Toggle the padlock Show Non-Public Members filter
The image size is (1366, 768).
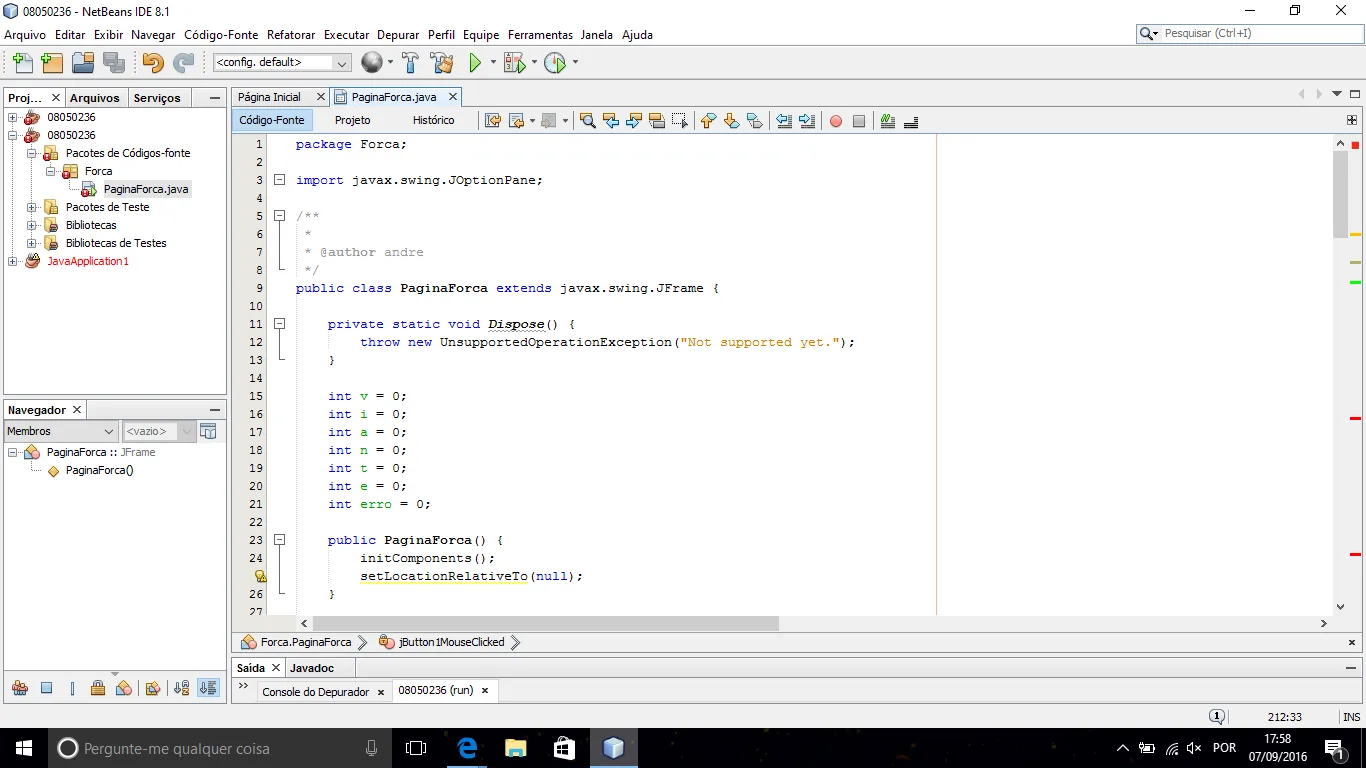pos(98,688)
